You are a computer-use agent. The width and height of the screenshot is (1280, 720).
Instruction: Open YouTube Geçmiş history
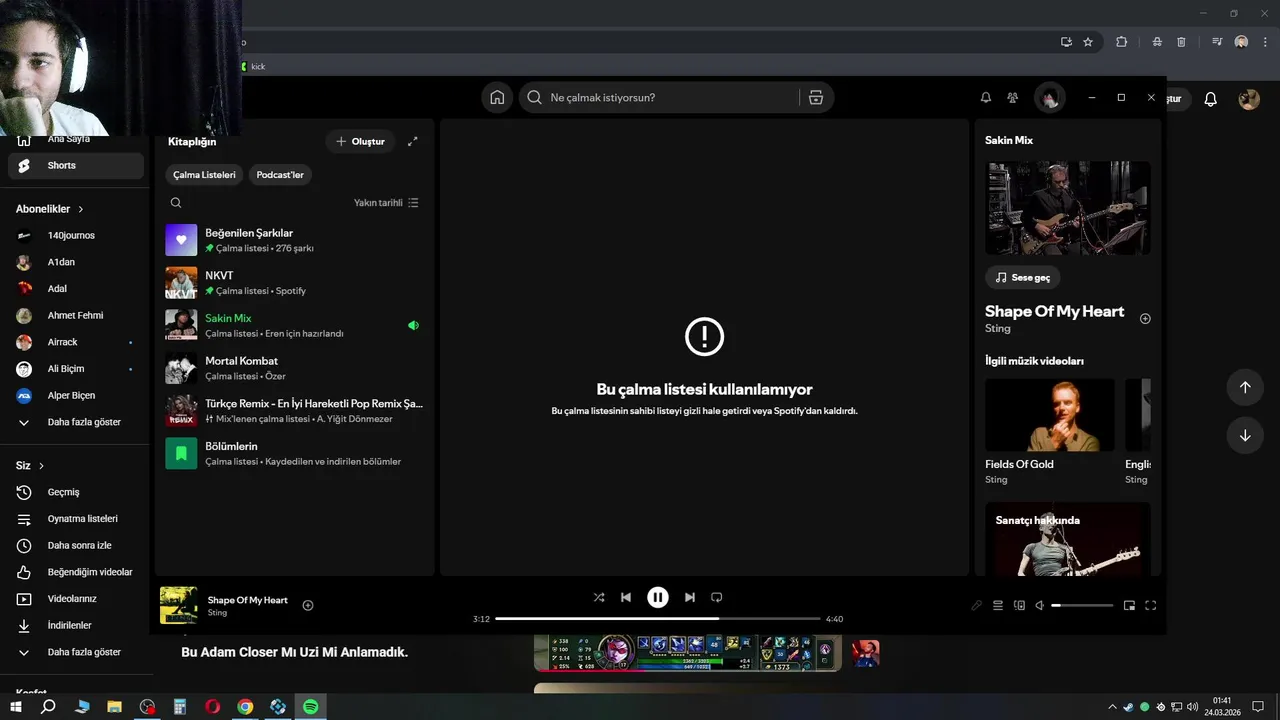[76, 492]
